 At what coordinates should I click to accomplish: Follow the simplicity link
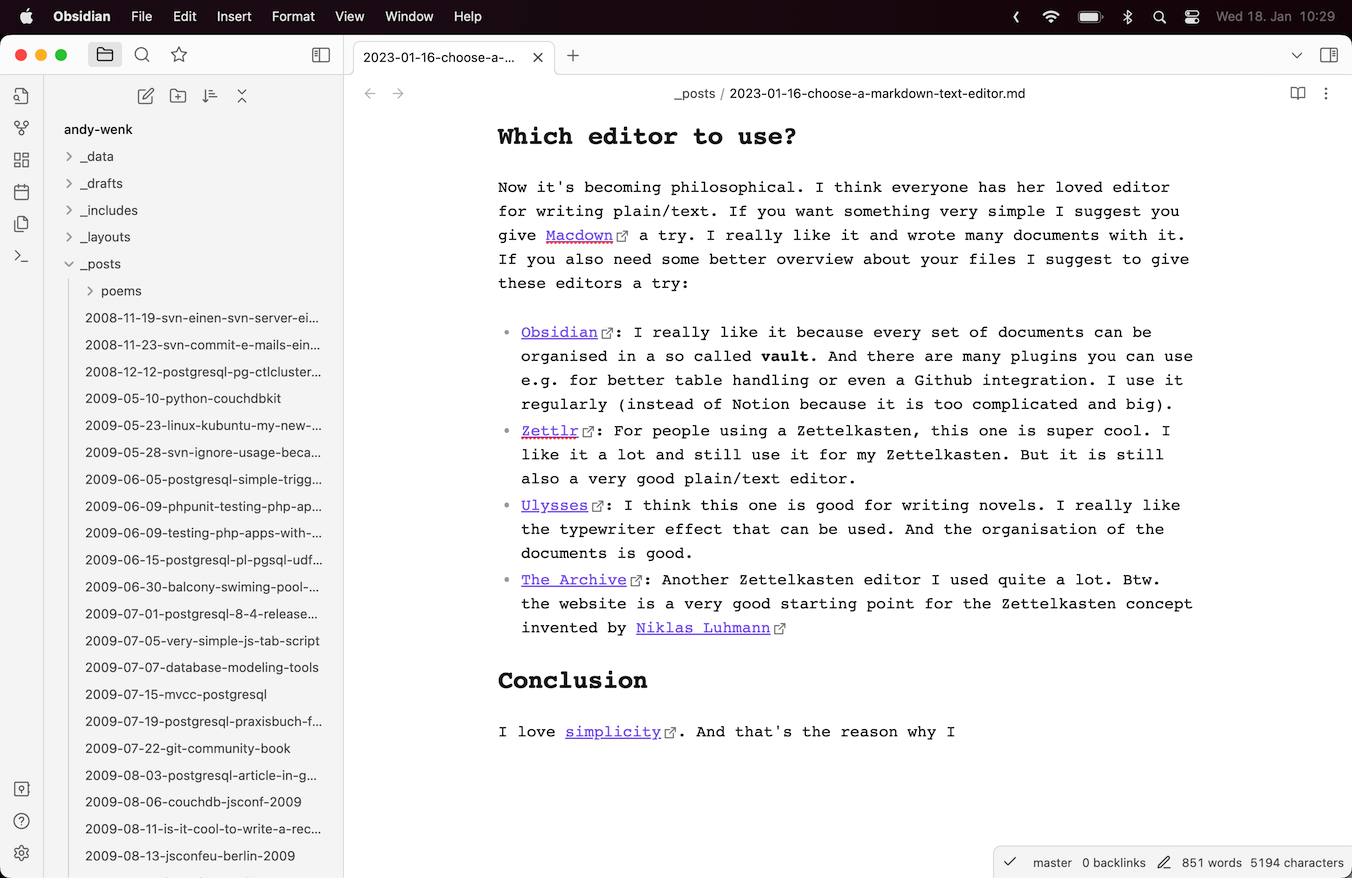(613, 732)
